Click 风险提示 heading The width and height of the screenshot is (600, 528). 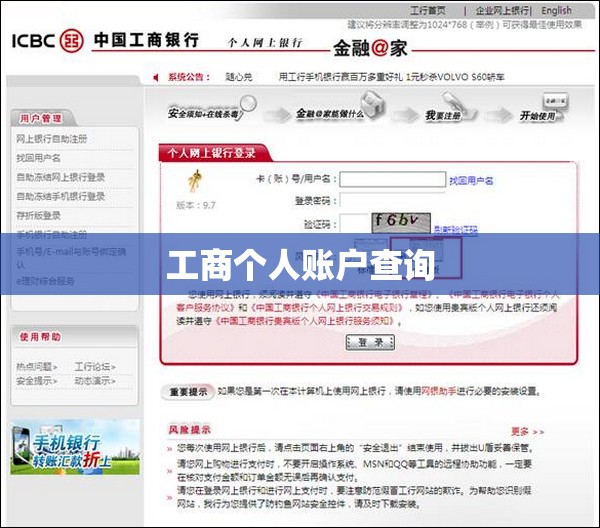190,430
